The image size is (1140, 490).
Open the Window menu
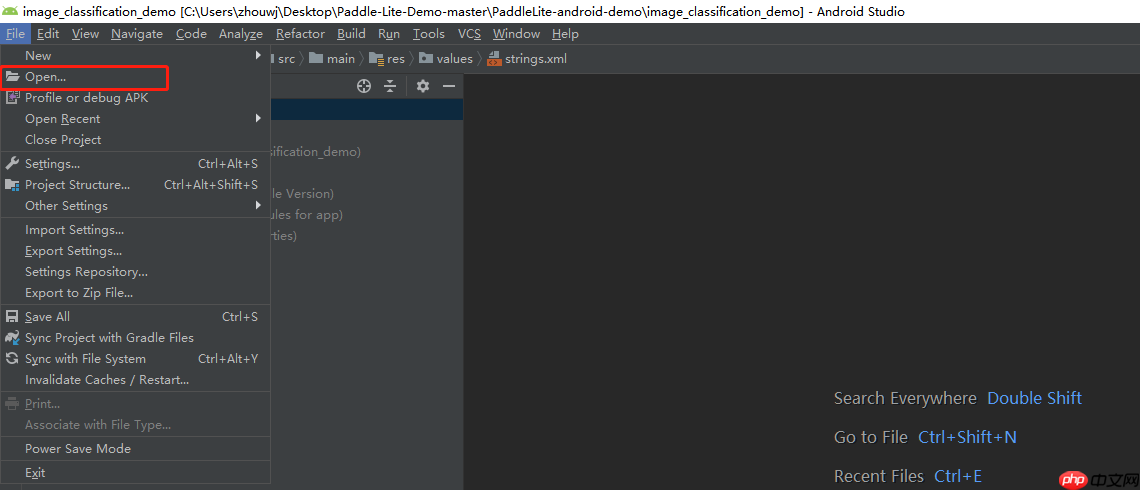pyautogui.click(x=516, y=33)
